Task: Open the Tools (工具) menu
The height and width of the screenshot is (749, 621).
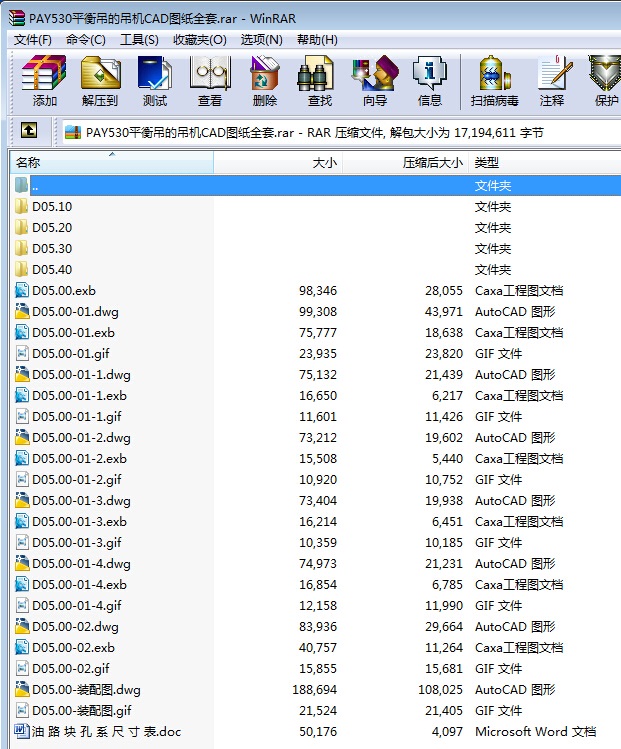Action: pyautogui.click(x=139, y=40)
